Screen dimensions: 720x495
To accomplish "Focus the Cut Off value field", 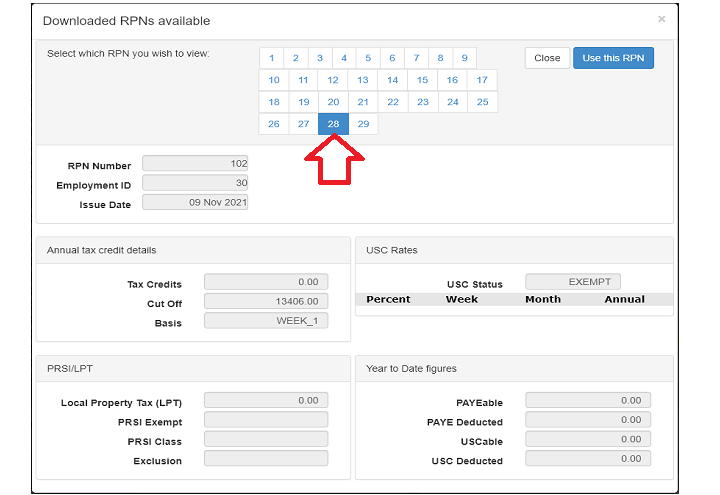I will coord(265,301).
